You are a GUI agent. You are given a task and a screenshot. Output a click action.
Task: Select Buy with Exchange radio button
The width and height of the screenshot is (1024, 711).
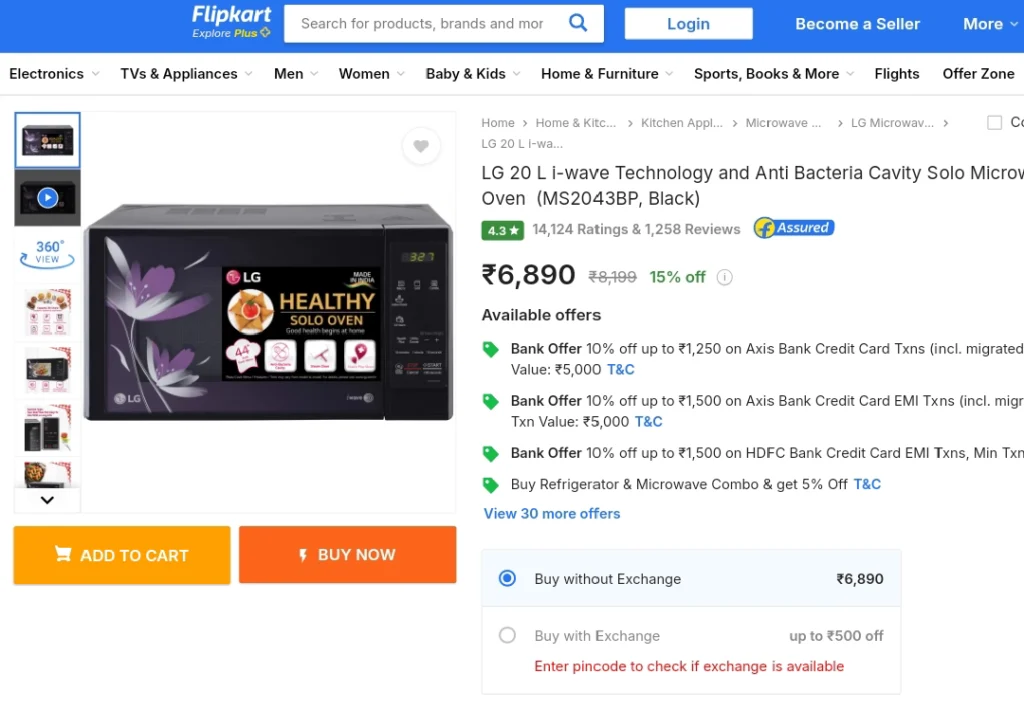click(x=507, y=635)
